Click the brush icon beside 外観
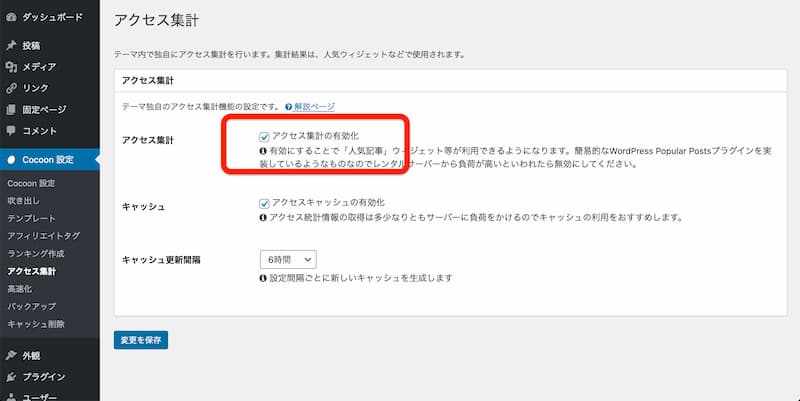 [11, 356]
